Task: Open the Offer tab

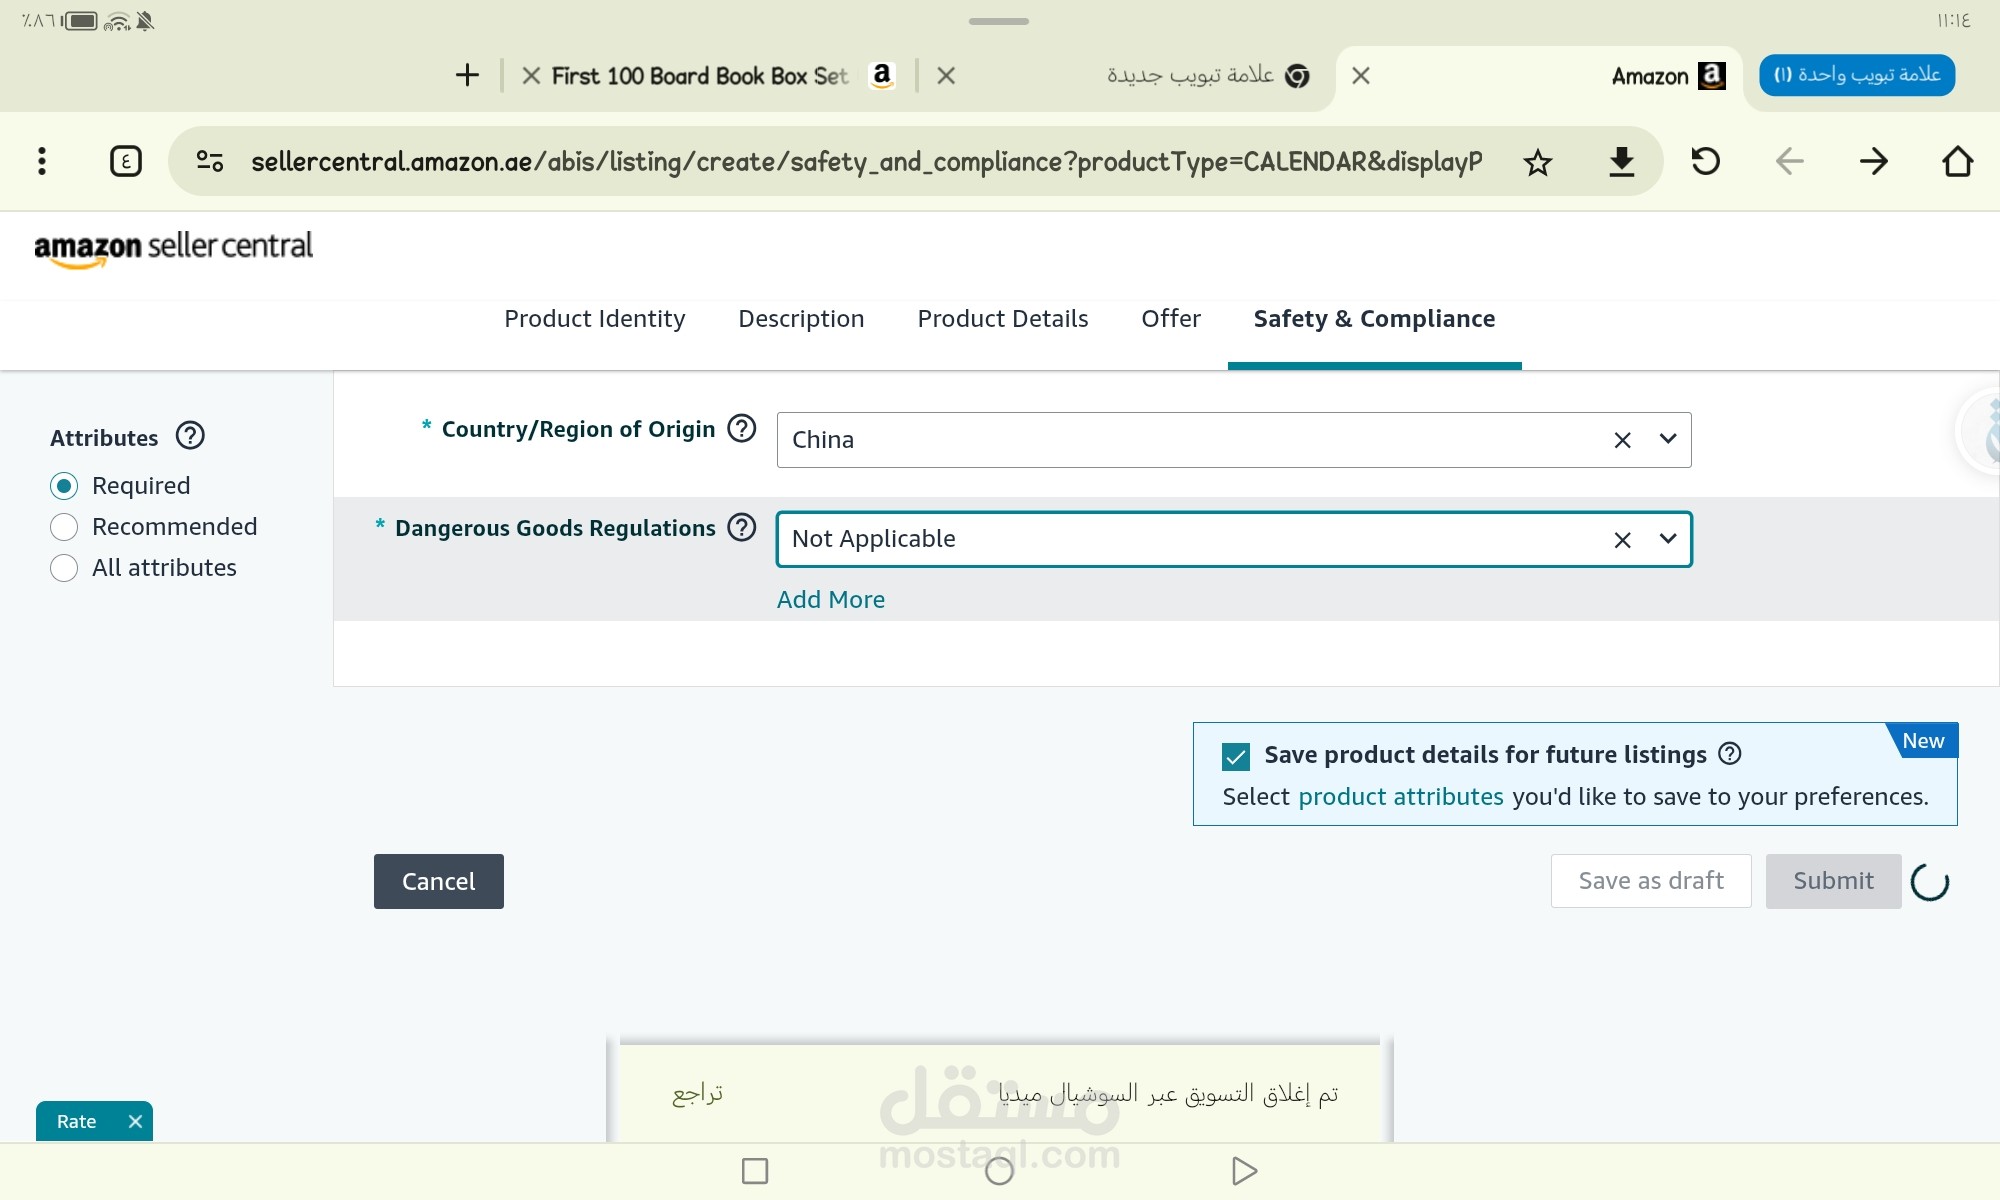Action: (1170, 319)
